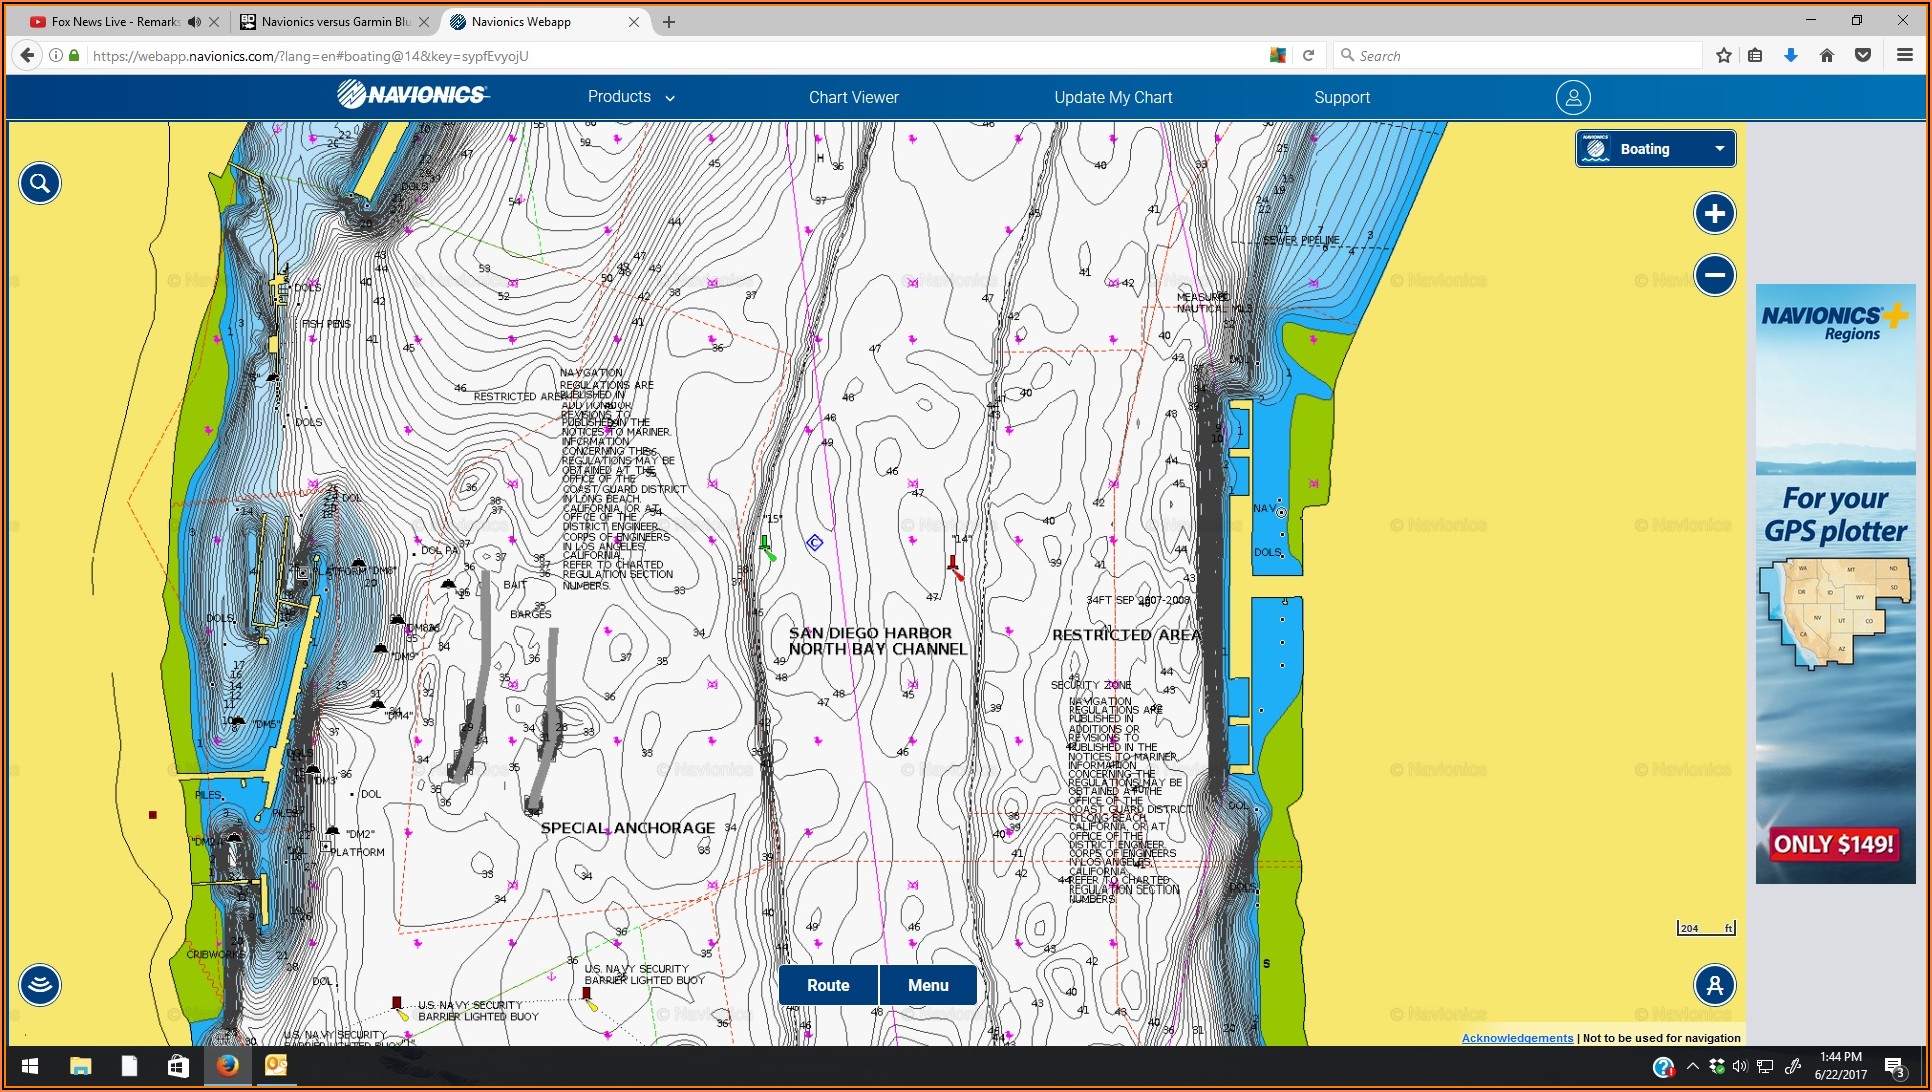This screenshot has width=1932, height=1092.
Task: Zoom in with the plus button
Action: [x=1714, y=213]
